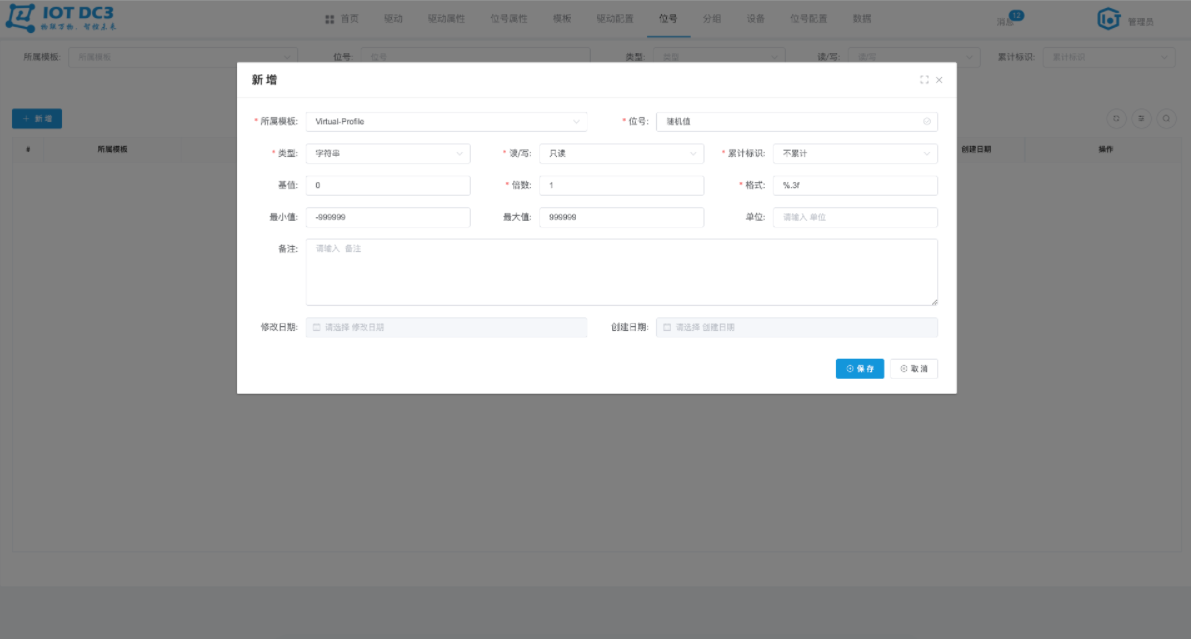This screenshot has height=639, width=1191.
Task: Click the refresh table icon
Action: (x=1116, y=119)
